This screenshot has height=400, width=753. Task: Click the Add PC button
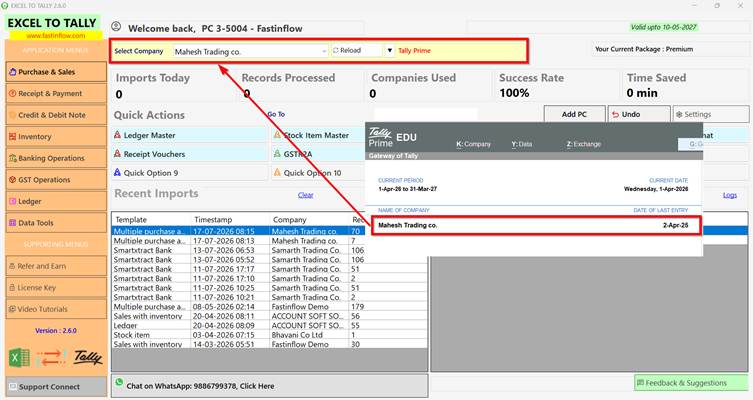pos(574,114)
